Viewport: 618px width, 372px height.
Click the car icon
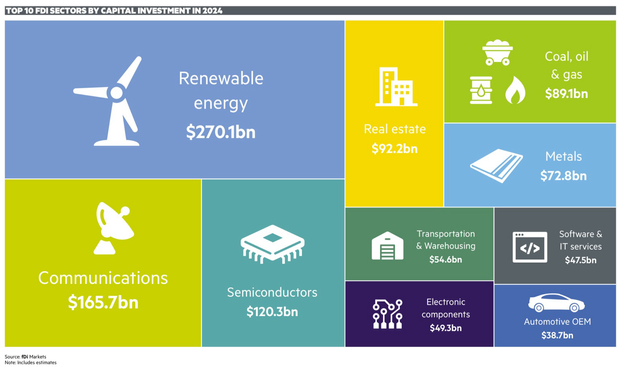[x=557, y=303]
